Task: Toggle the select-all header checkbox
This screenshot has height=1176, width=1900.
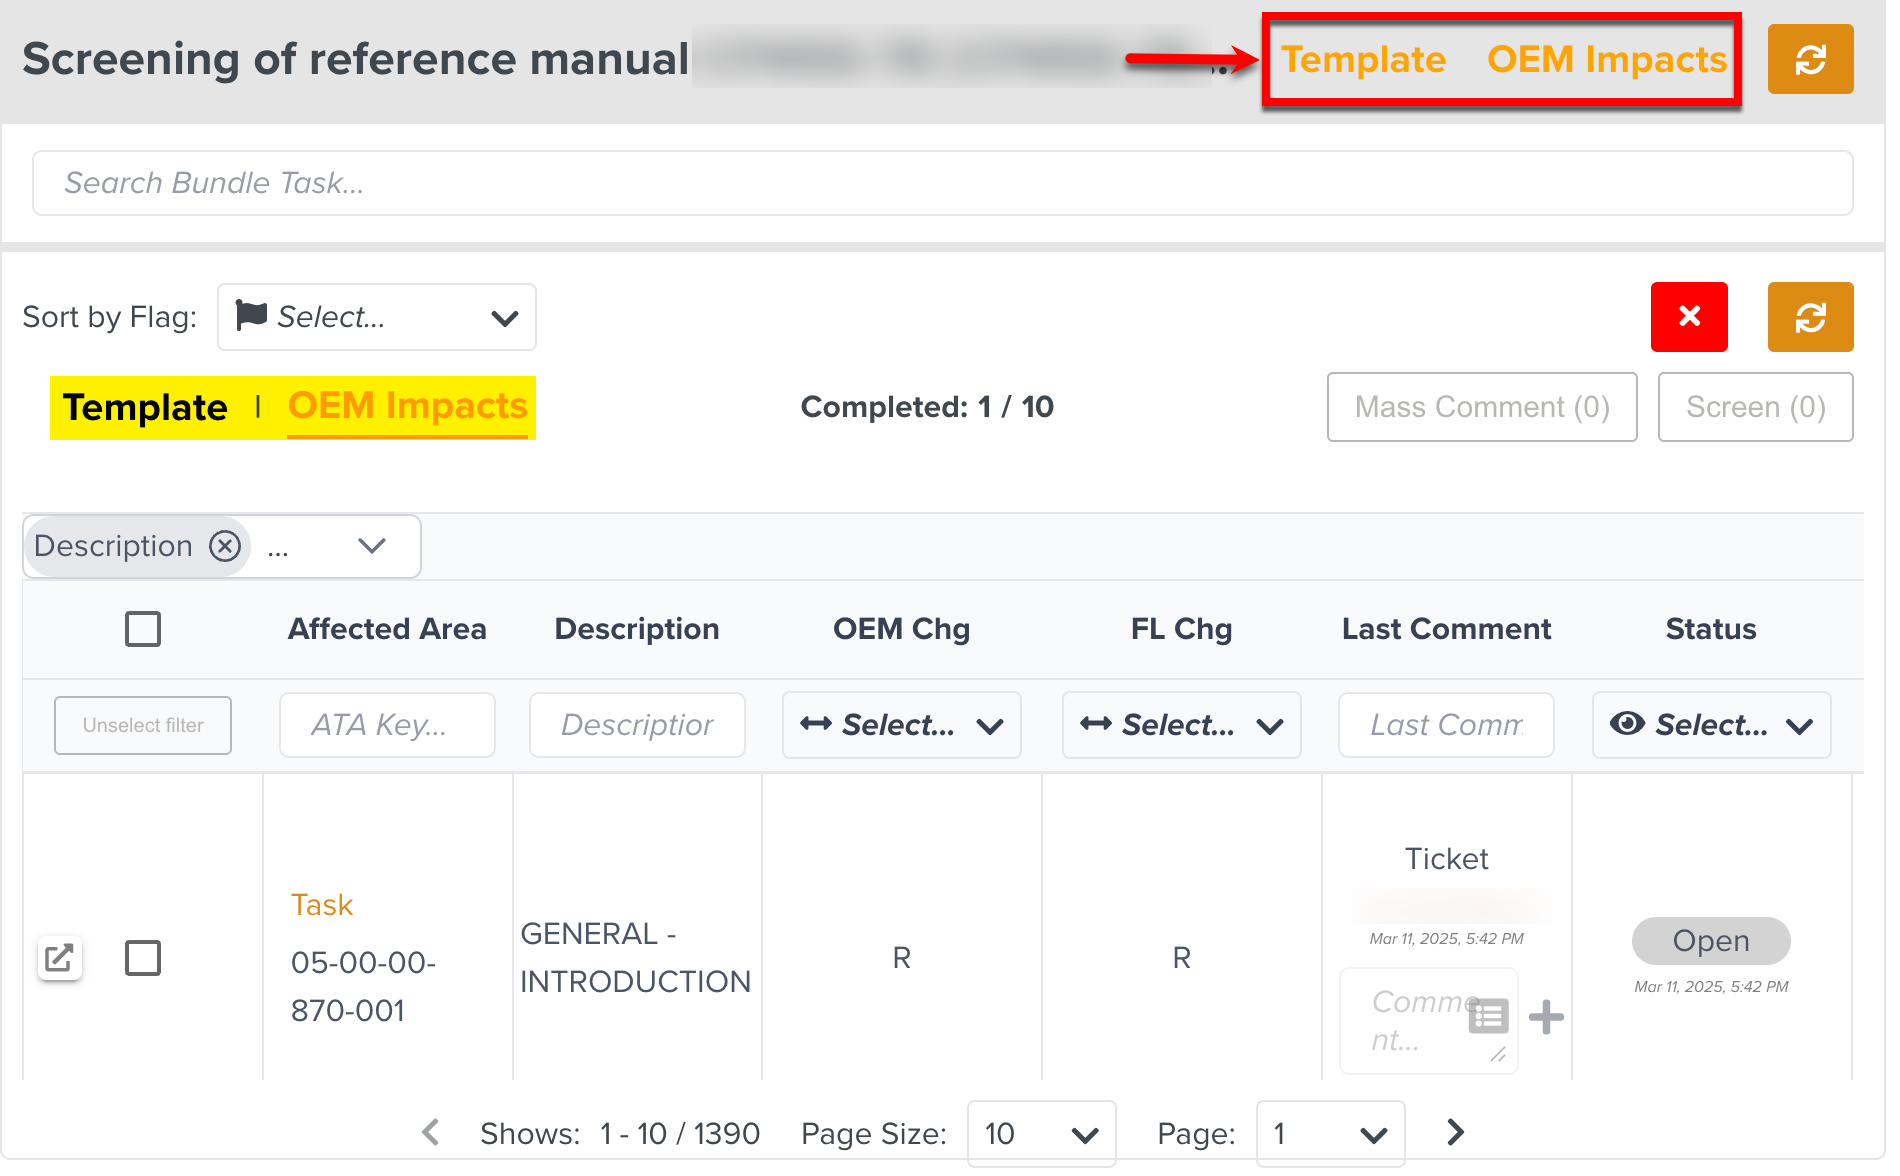Action: coord(143,629)
